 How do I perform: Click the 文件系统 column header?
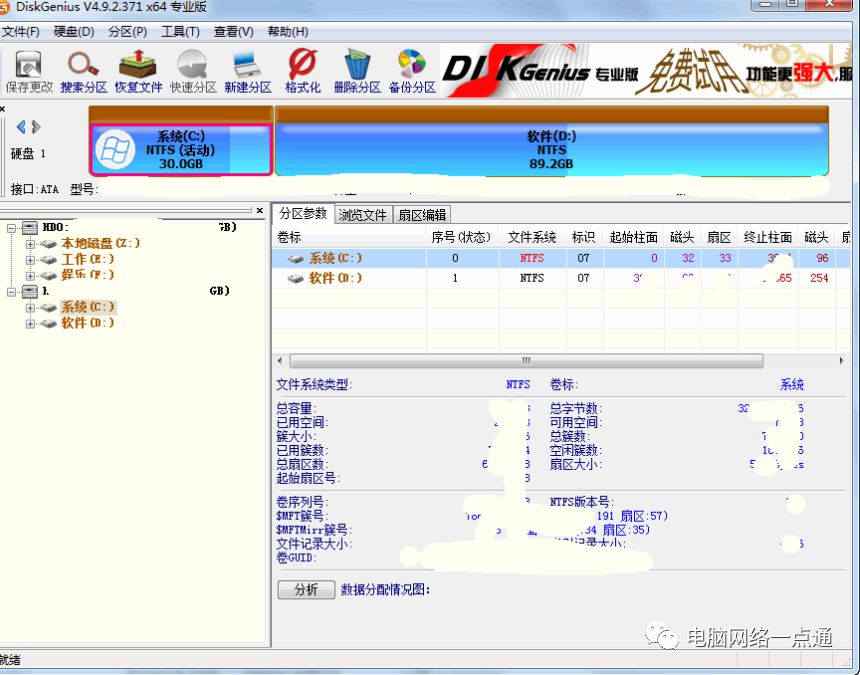point(532,237)
